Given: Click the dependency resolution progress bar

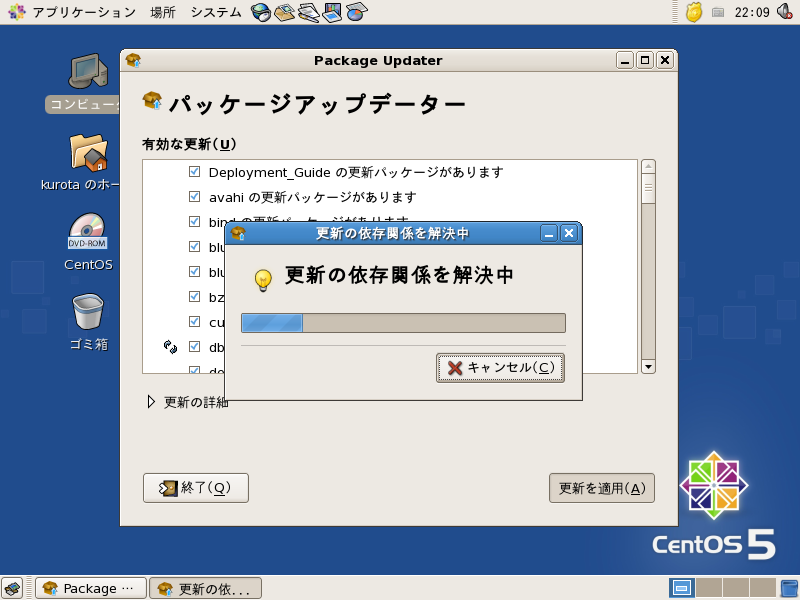Looking at the screenshot, I should coord(403,323).
